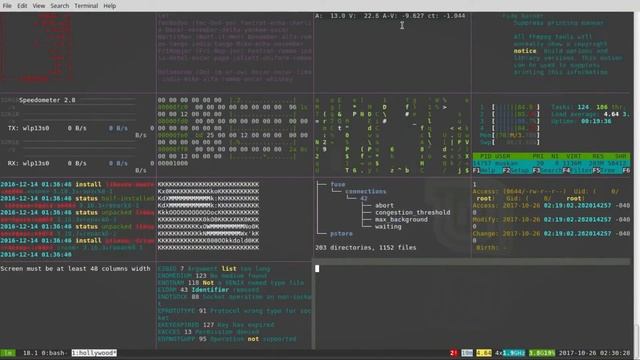Open the File menu
The image size is (640, 360).
[x=7, y=6]
